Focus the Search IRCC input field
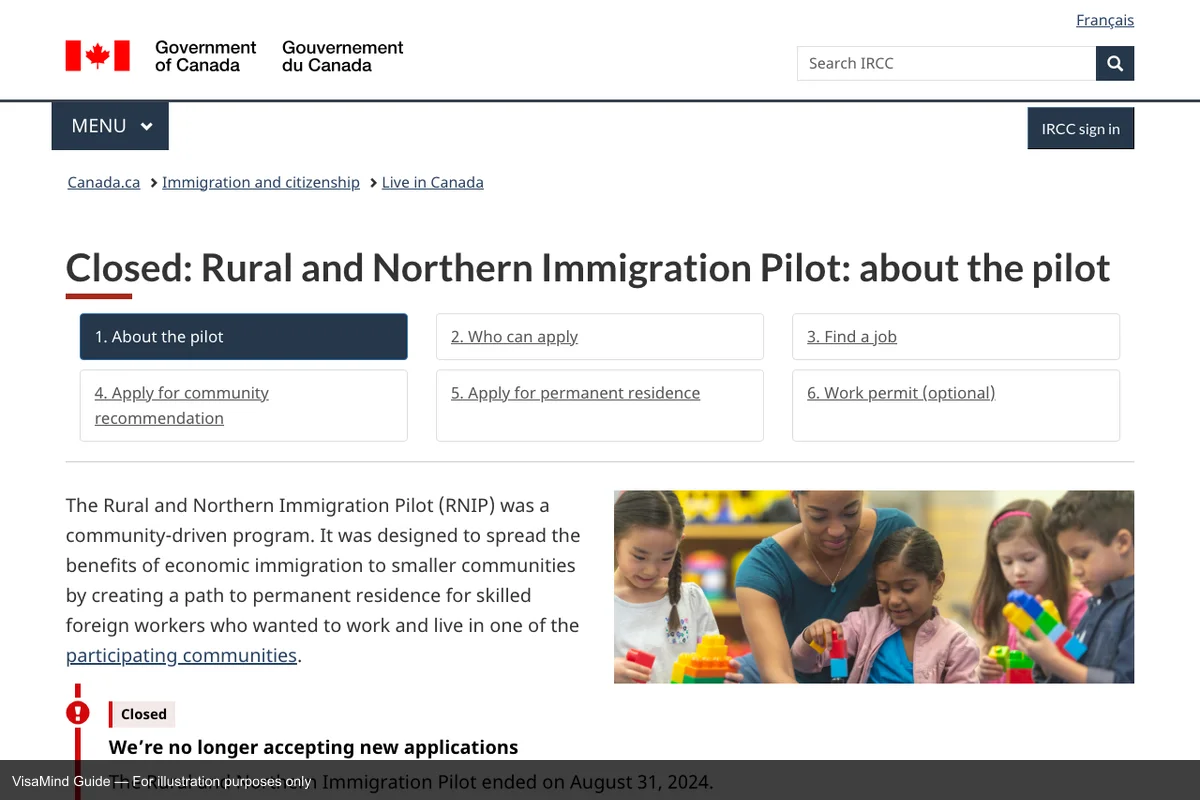Image resolution: width=1200 pixels, height=800 pixels. pyautogui.click(x=945, y=64)
